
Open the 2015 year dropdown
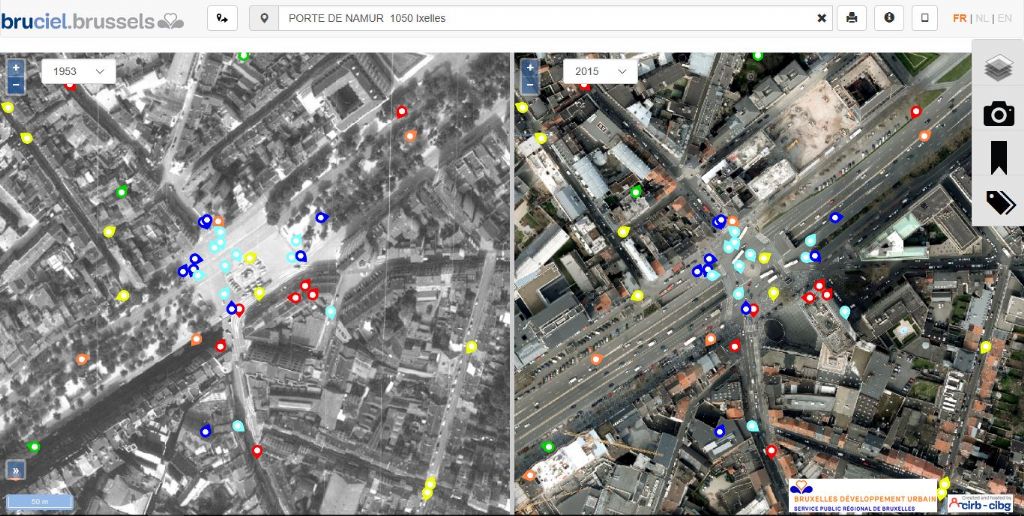[600, 71]
